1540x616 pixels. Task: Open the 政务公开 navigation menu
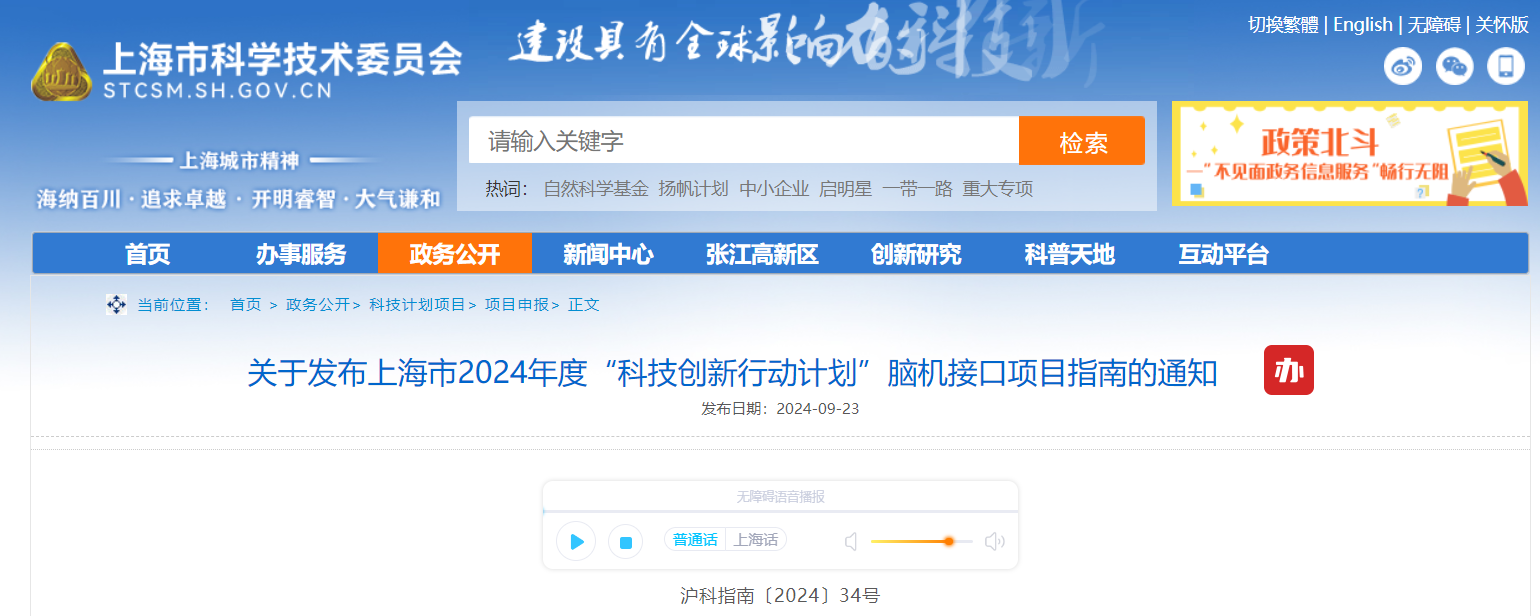click(x=454, y=254)
